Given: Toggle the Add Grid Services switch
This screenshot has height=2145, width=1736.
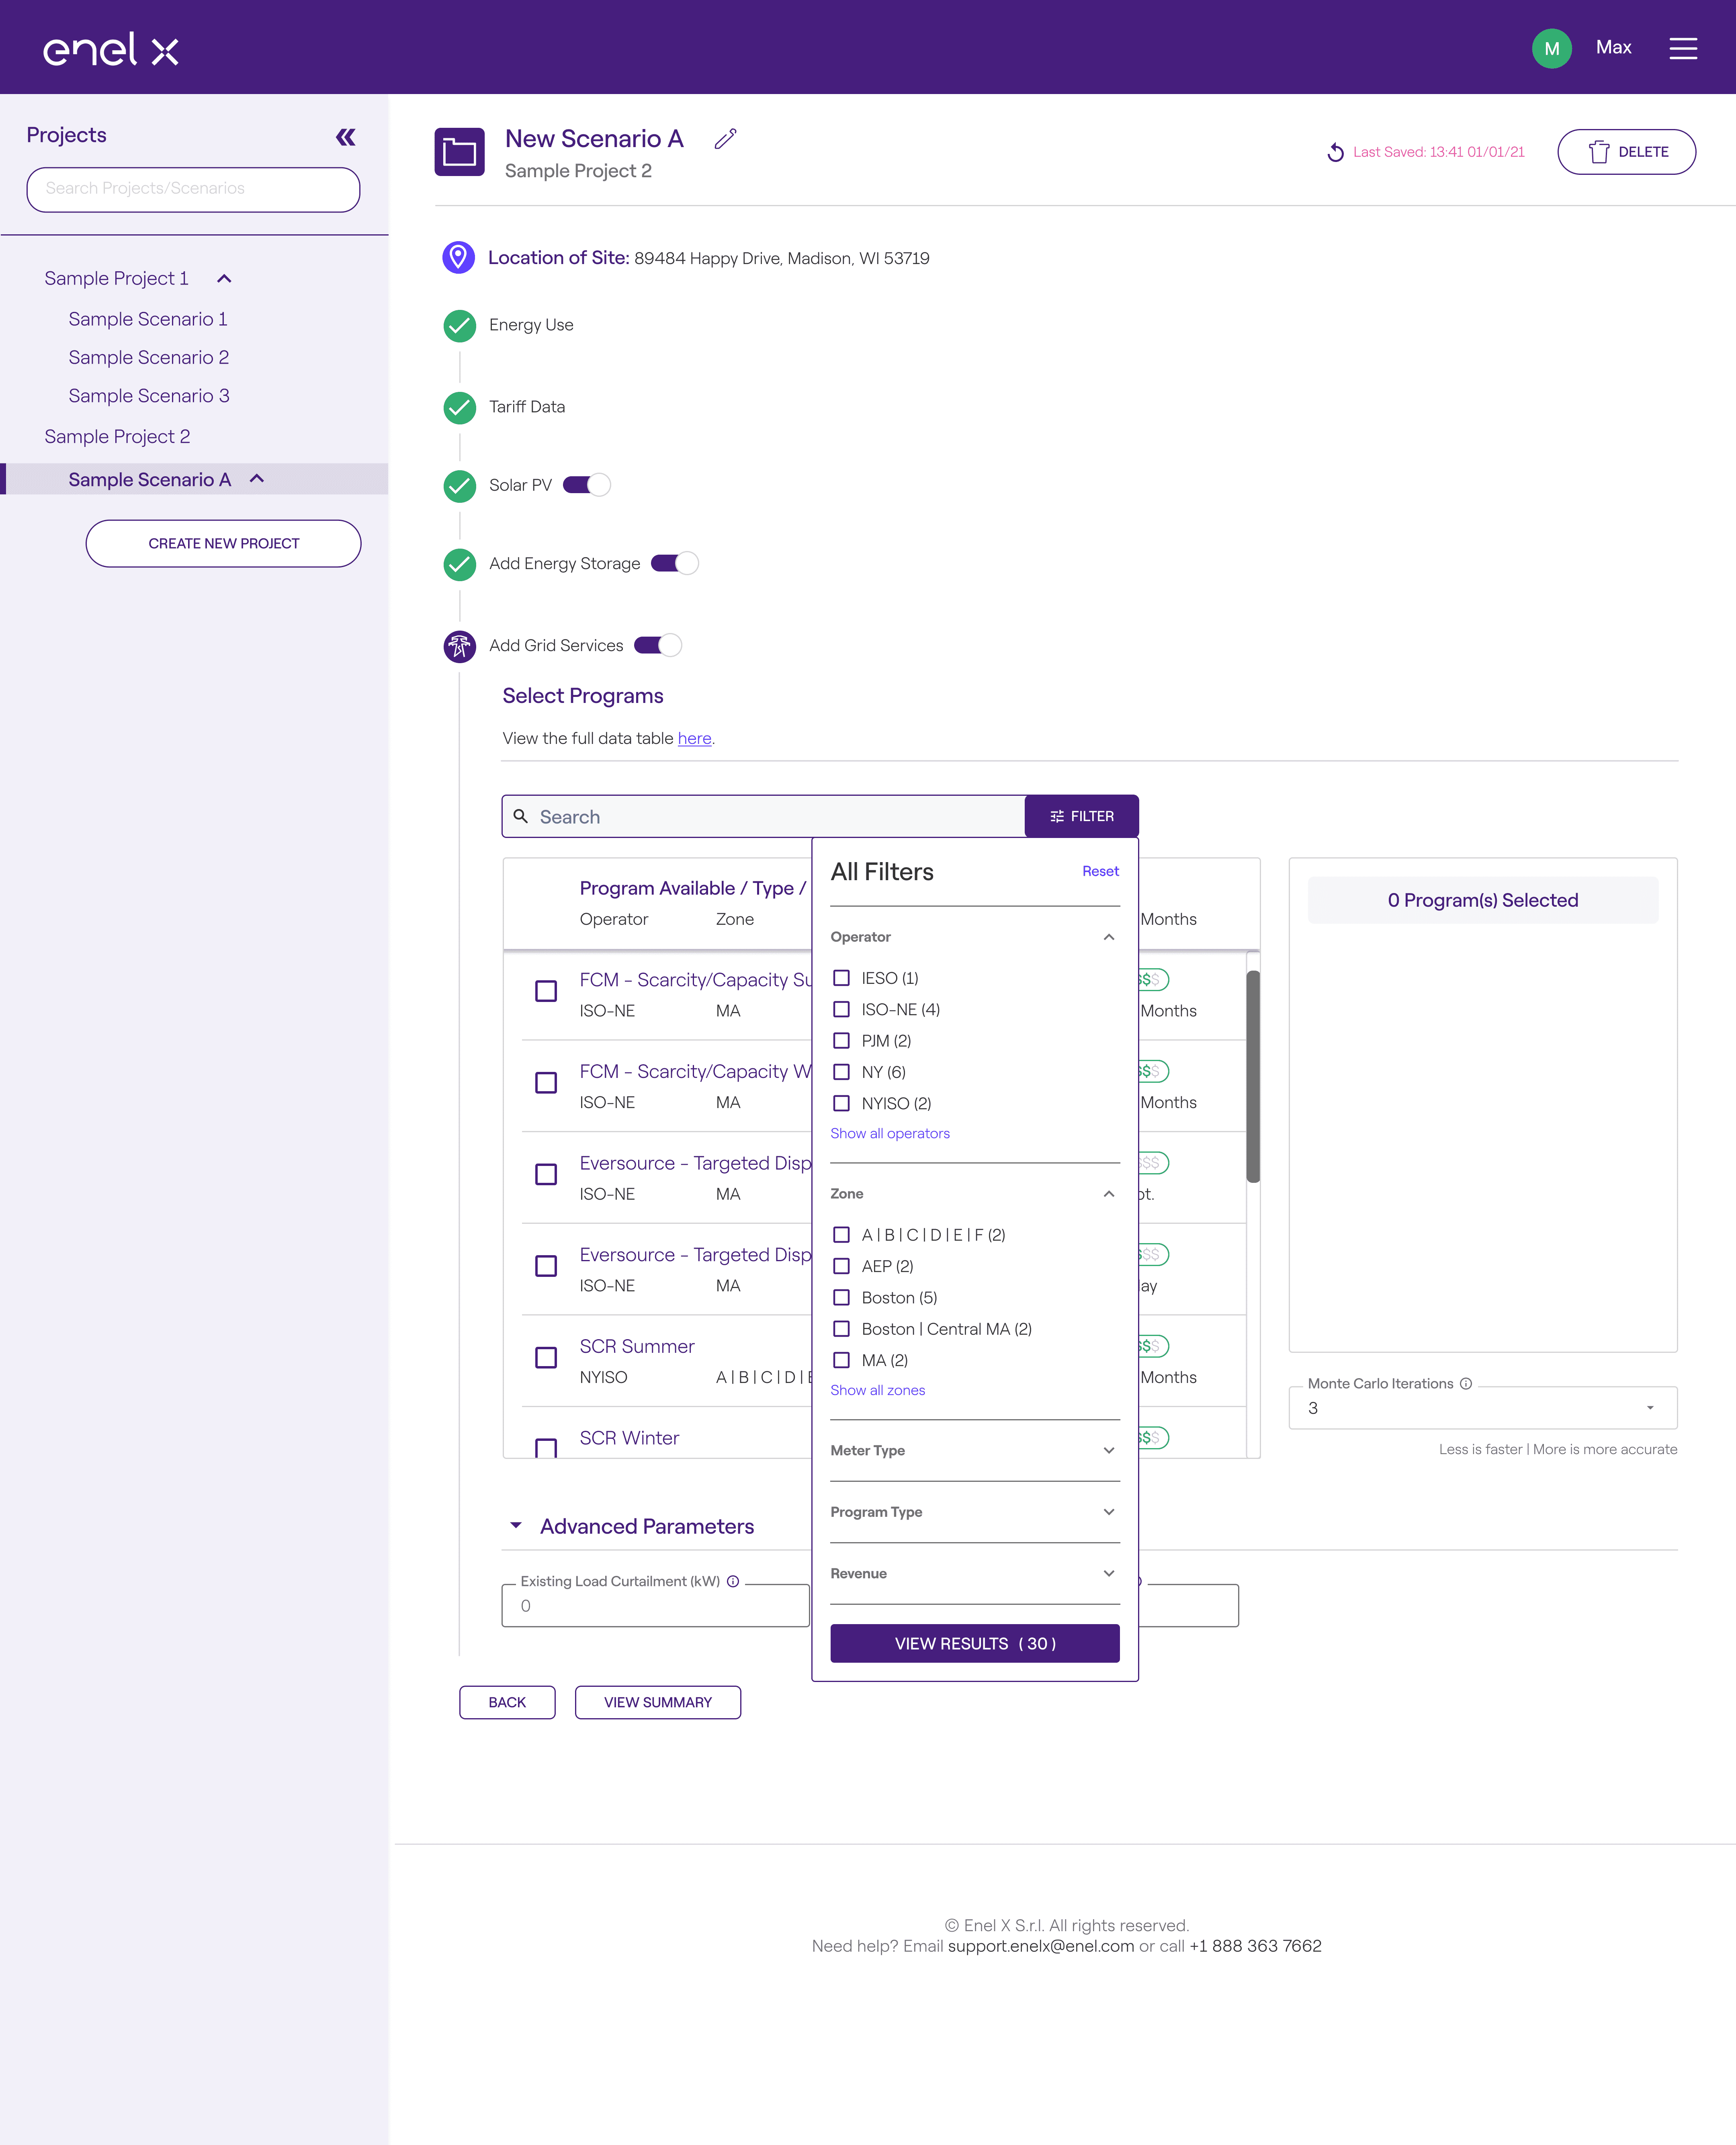Looking at the screenshot, I should tap(657, 645).
